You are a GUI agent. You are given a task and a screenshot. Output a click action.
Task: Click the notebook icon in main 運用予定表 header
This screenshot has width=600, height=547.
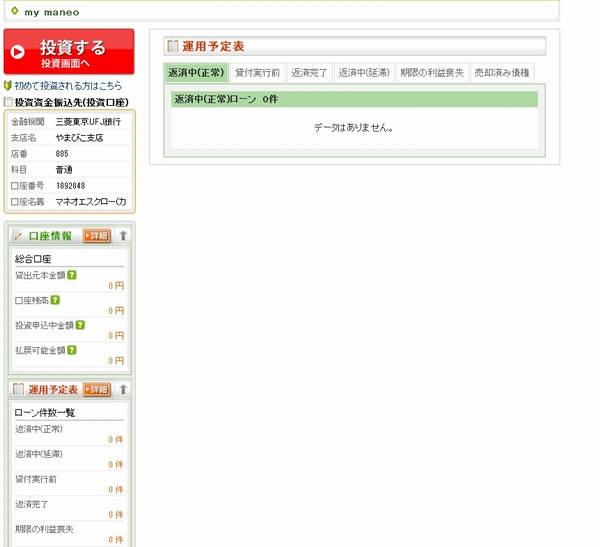coord(173,46)
